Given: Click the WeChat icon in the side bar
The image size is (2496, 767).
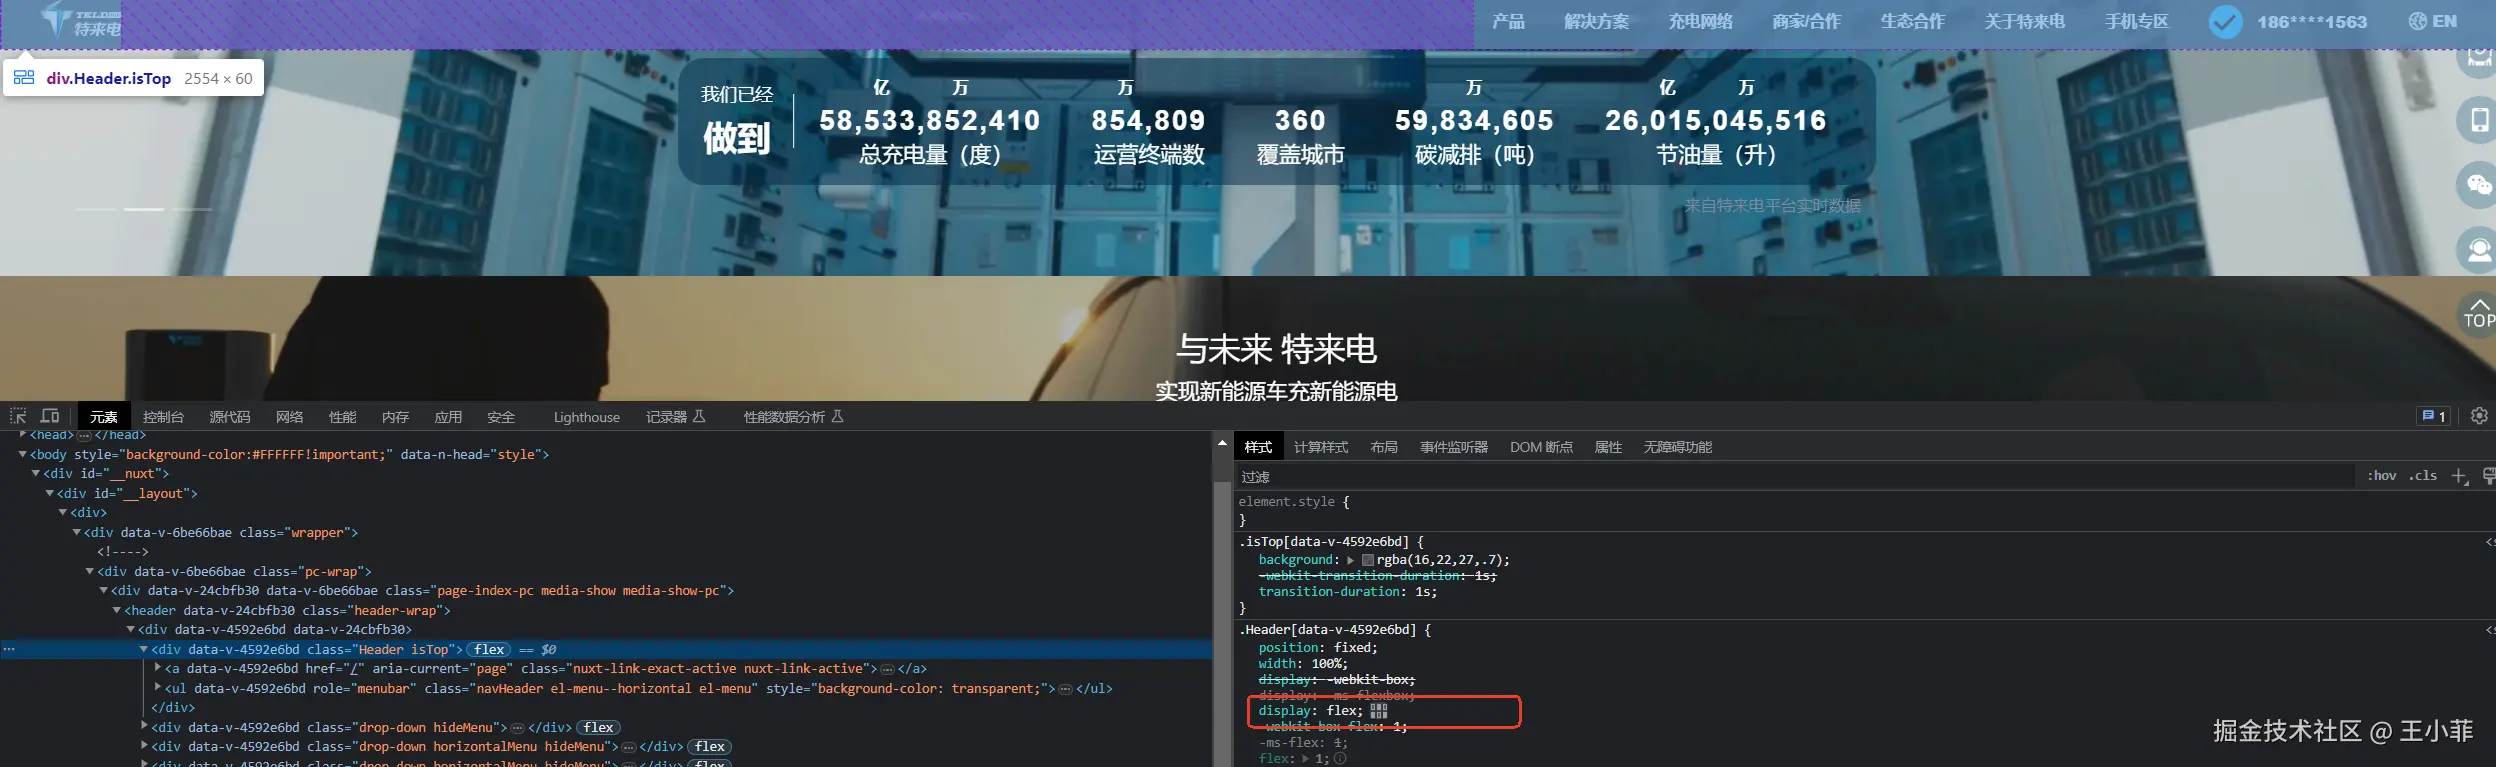Looking at the screenshot, I should click(x=2479, y=185).
